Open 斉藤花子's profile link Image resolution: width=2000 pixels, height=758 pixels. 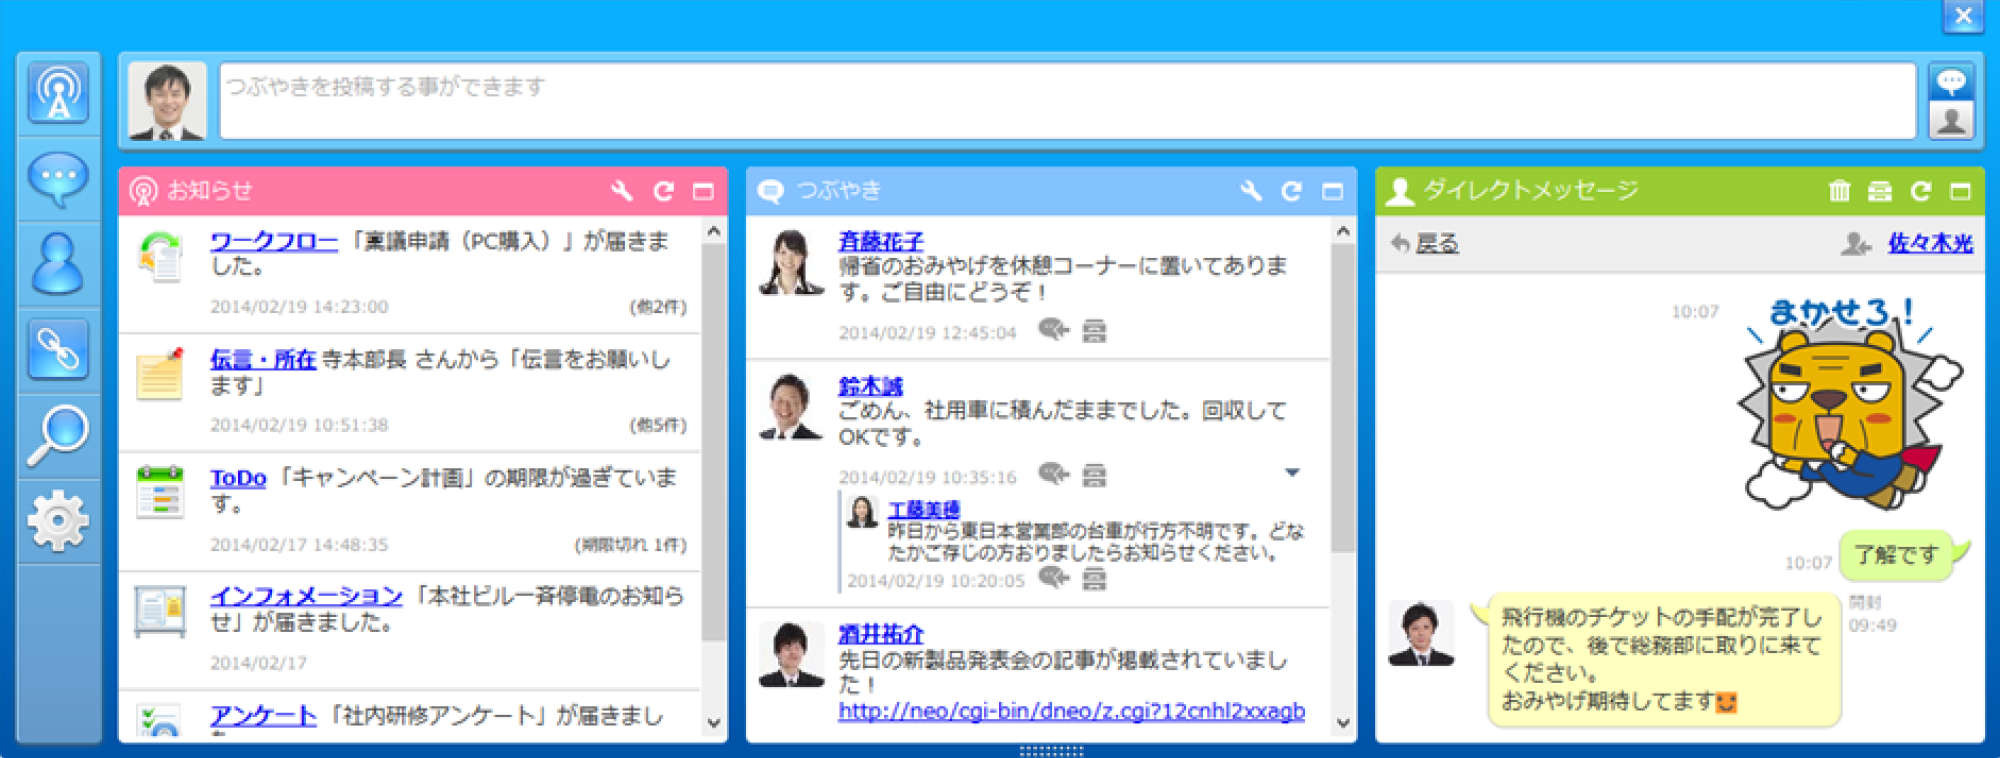click(x=881, y=241)
